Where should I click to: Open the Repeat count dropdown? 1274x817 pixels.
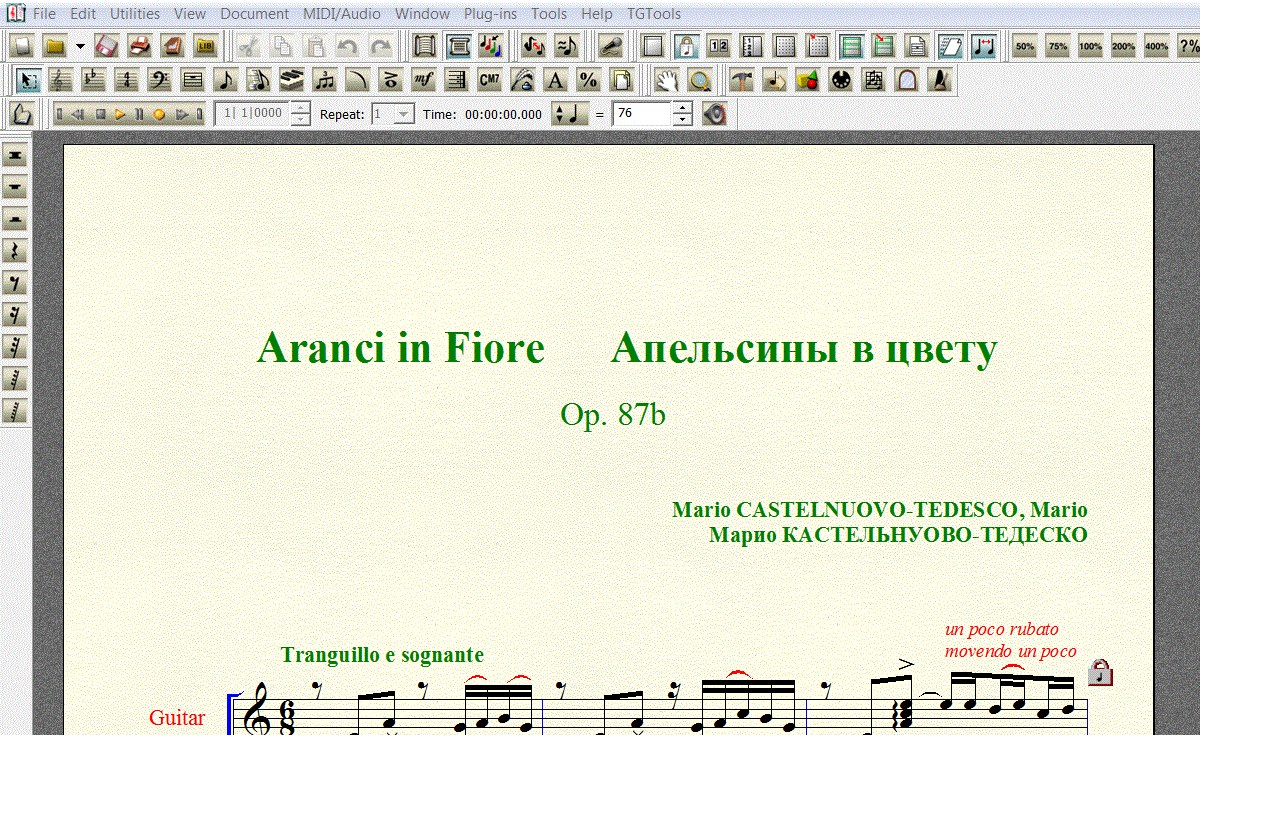(404, 114)
